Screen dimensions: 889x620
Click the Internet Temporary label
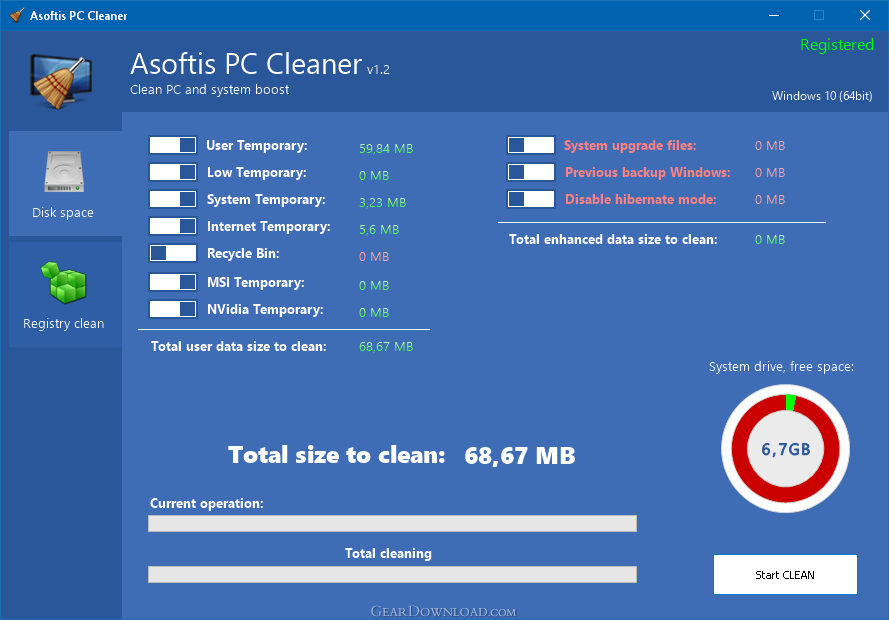pyautogui.click(x=269, y=227)
